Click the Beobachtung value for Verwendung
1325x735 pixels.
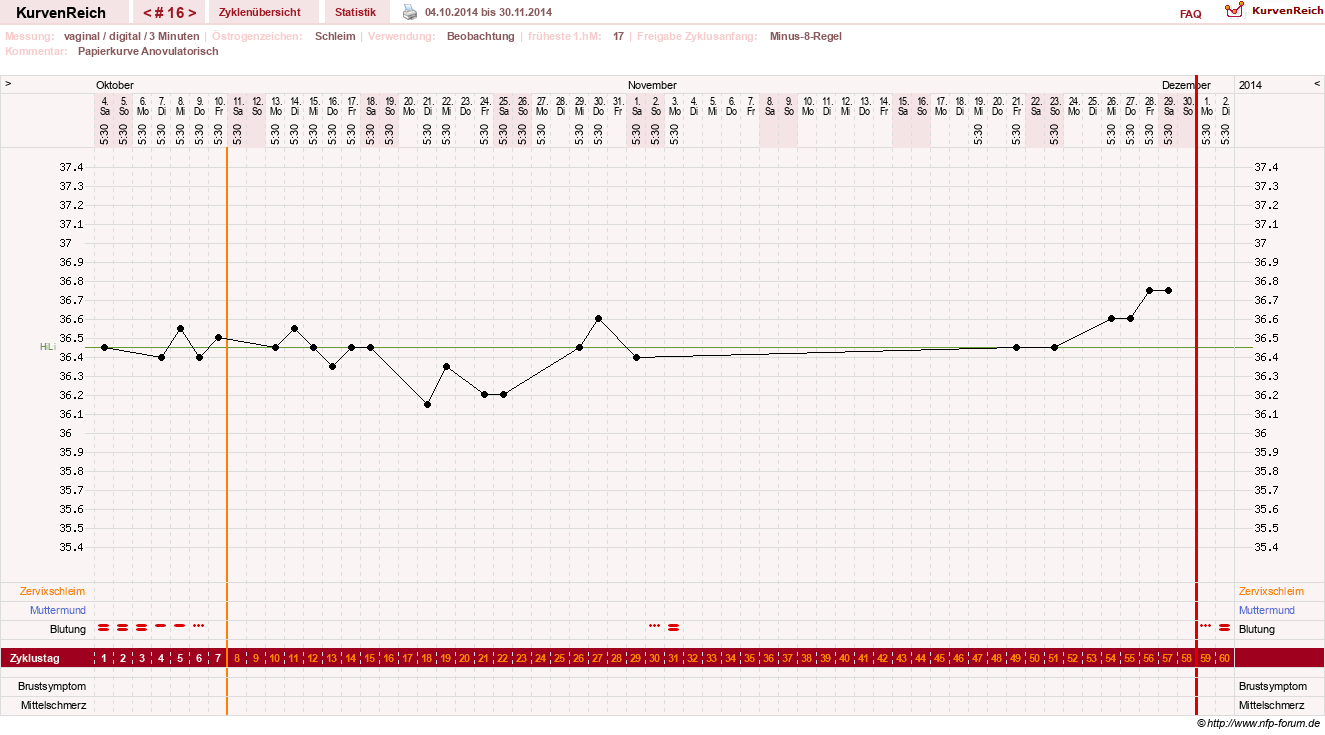(x=481, y=36)
